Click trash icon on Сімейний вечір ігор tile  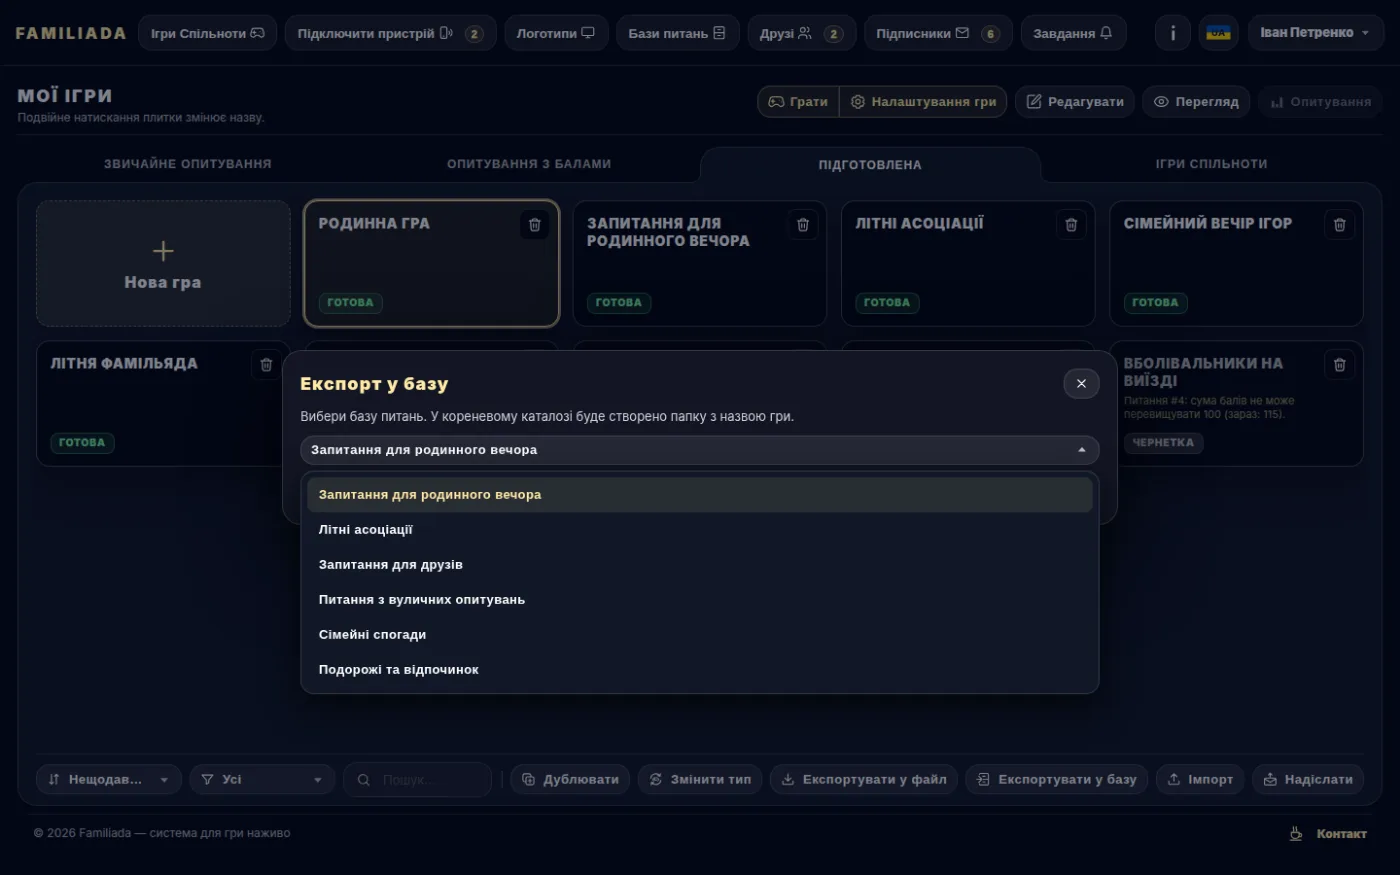coord(1339,225)
